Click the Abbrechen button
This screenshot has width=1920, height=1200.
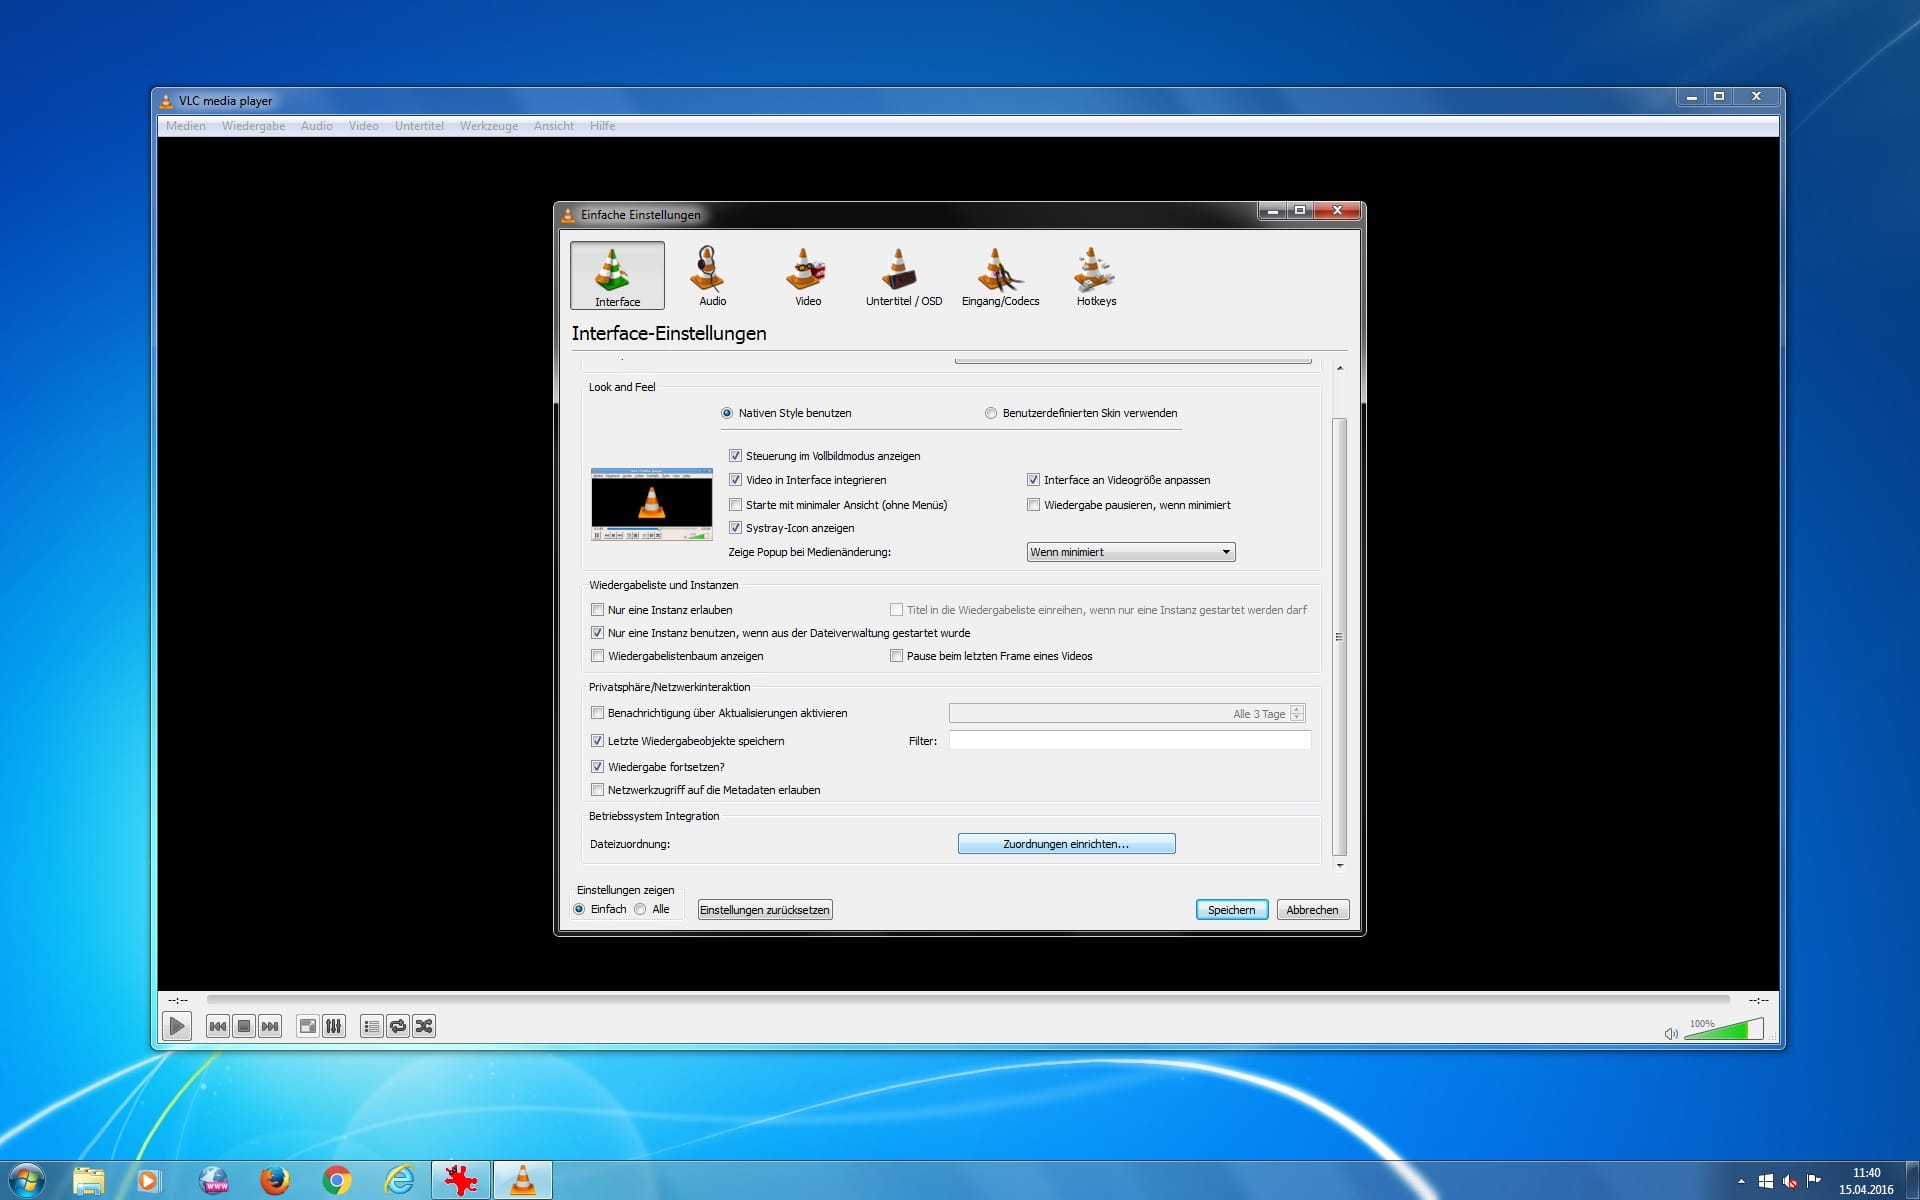1312,910
